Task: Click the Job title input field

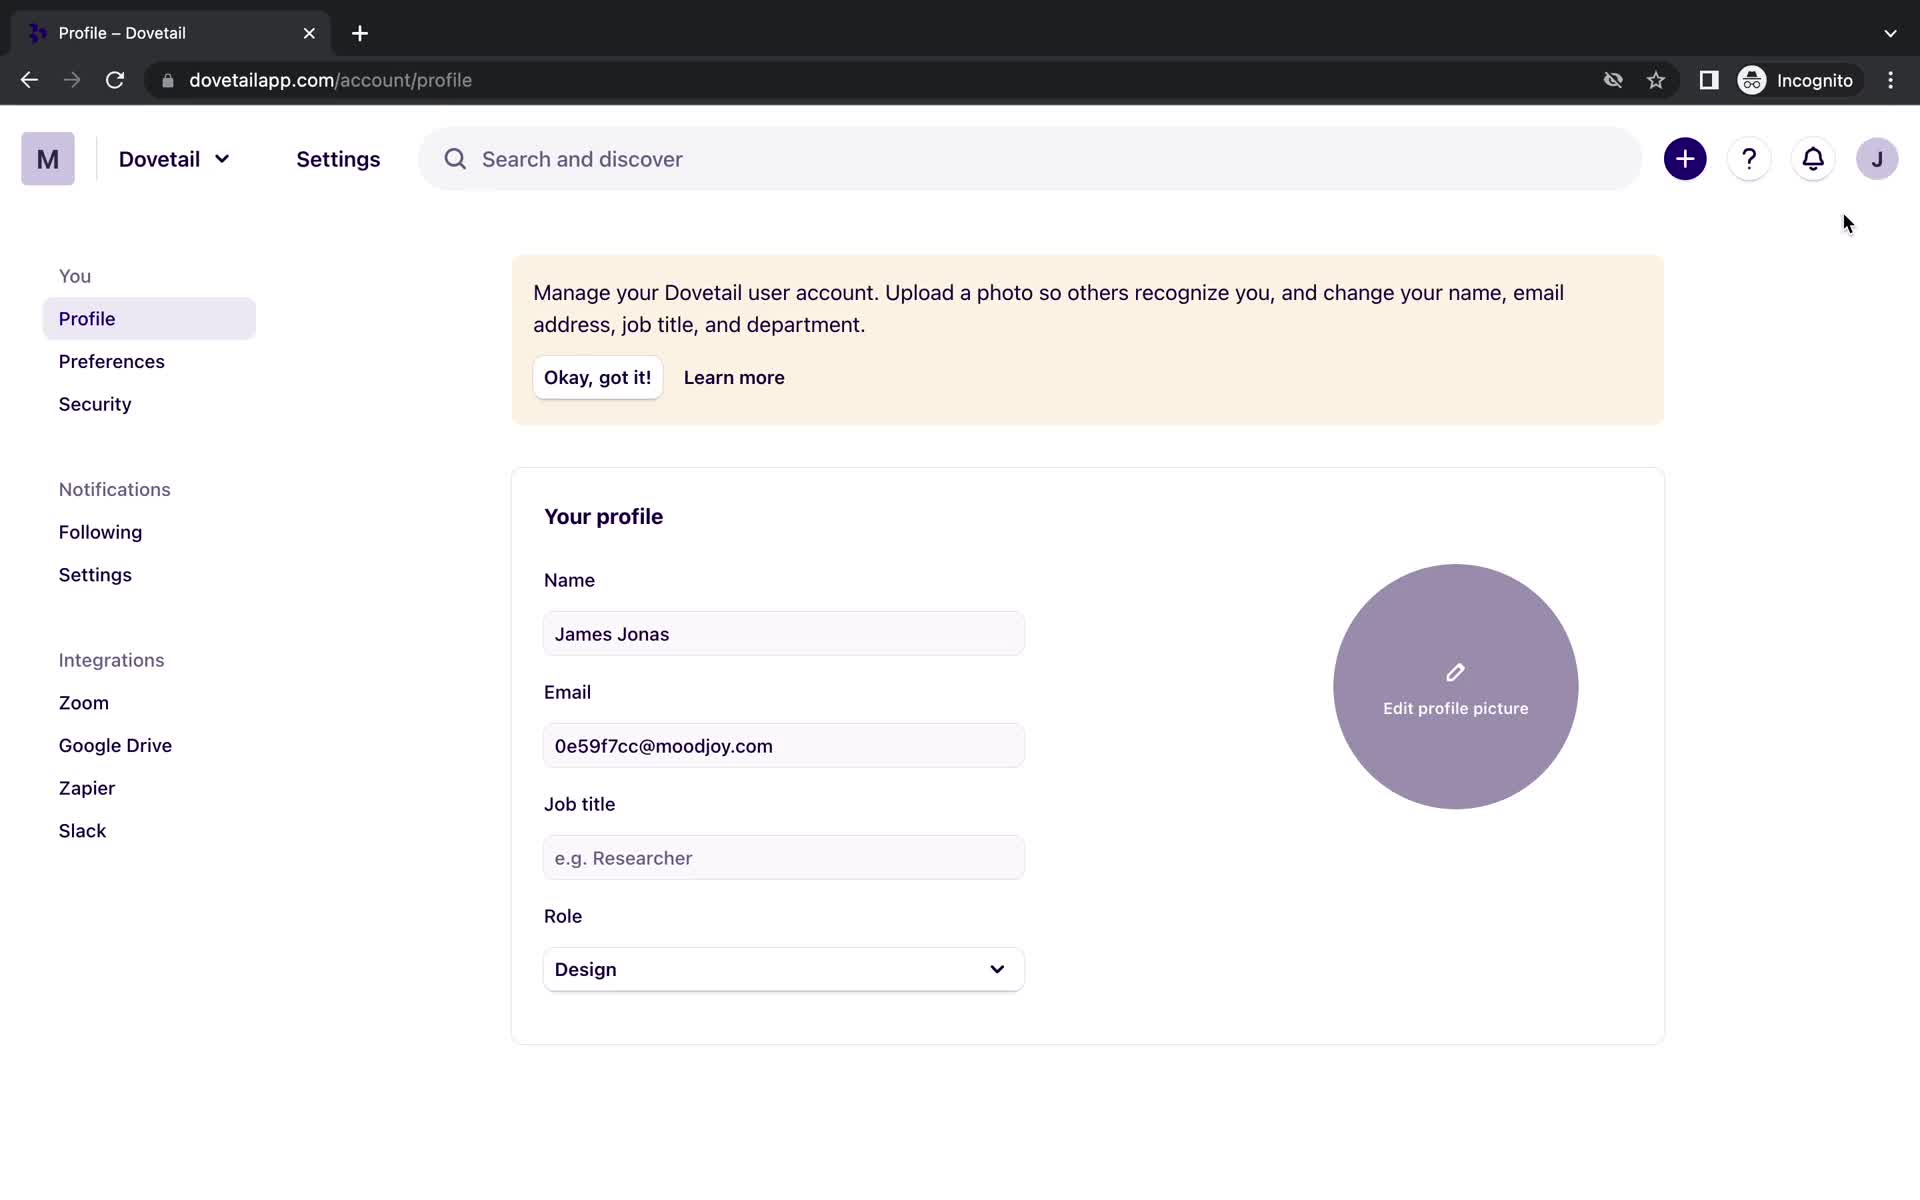Action: point(784,857)
